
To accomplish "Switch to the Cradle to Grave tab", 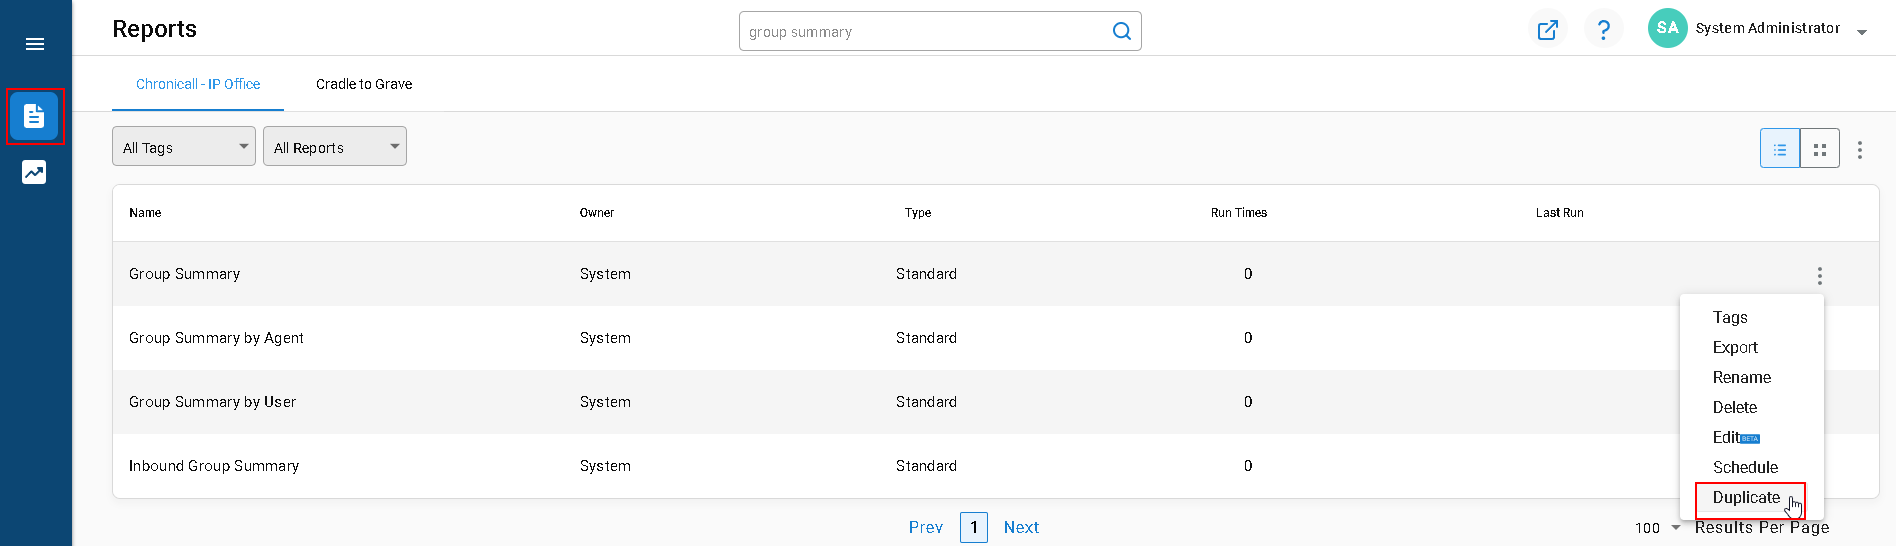I will point(364,84).
